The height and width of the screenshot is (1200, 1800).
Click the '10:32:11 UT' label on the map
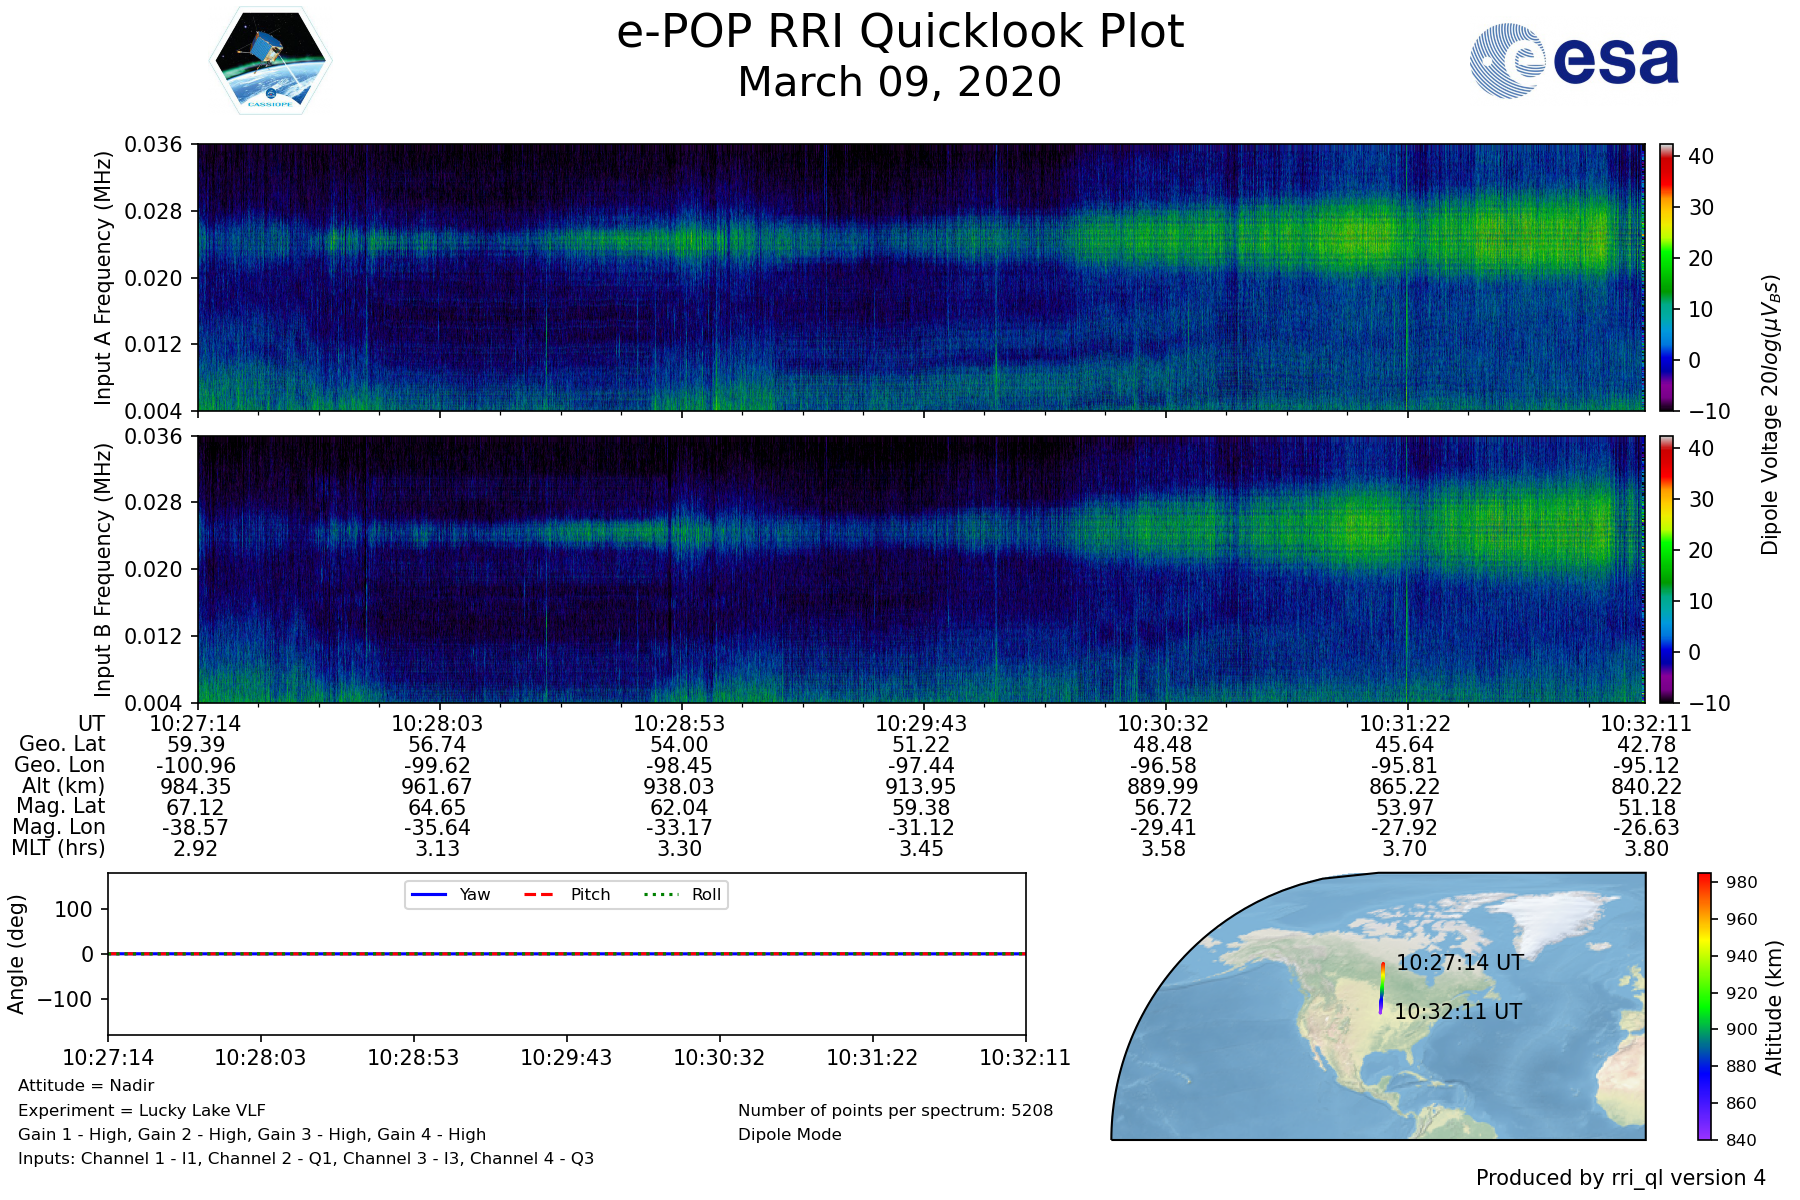click(1457, 1012)
